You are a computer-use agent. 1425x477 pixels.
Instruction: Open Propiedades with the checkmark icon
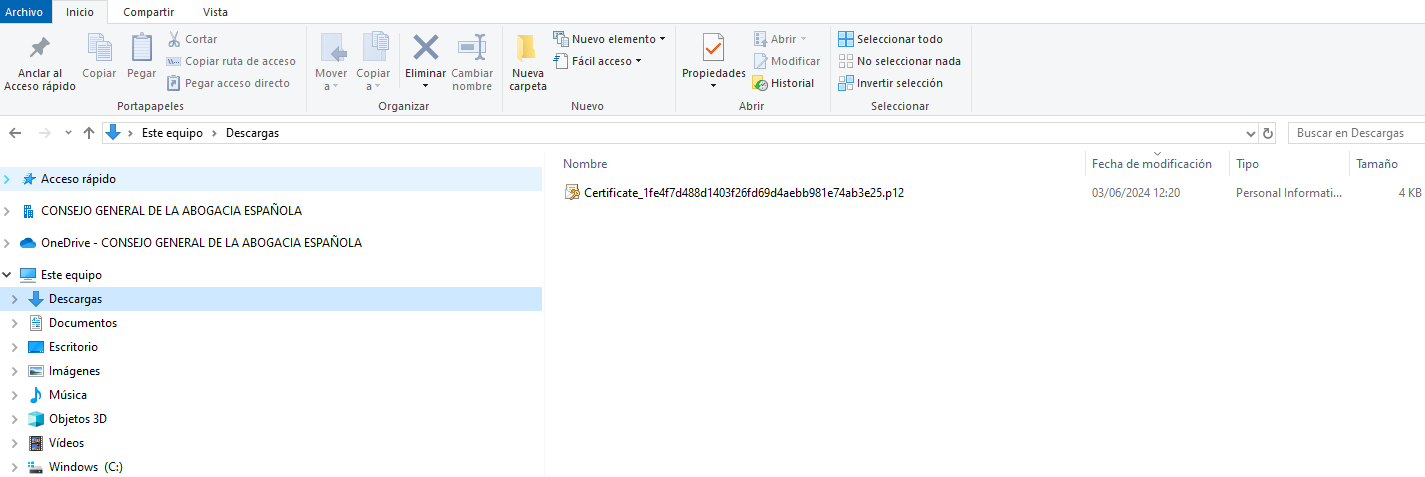tap(713, 48)
